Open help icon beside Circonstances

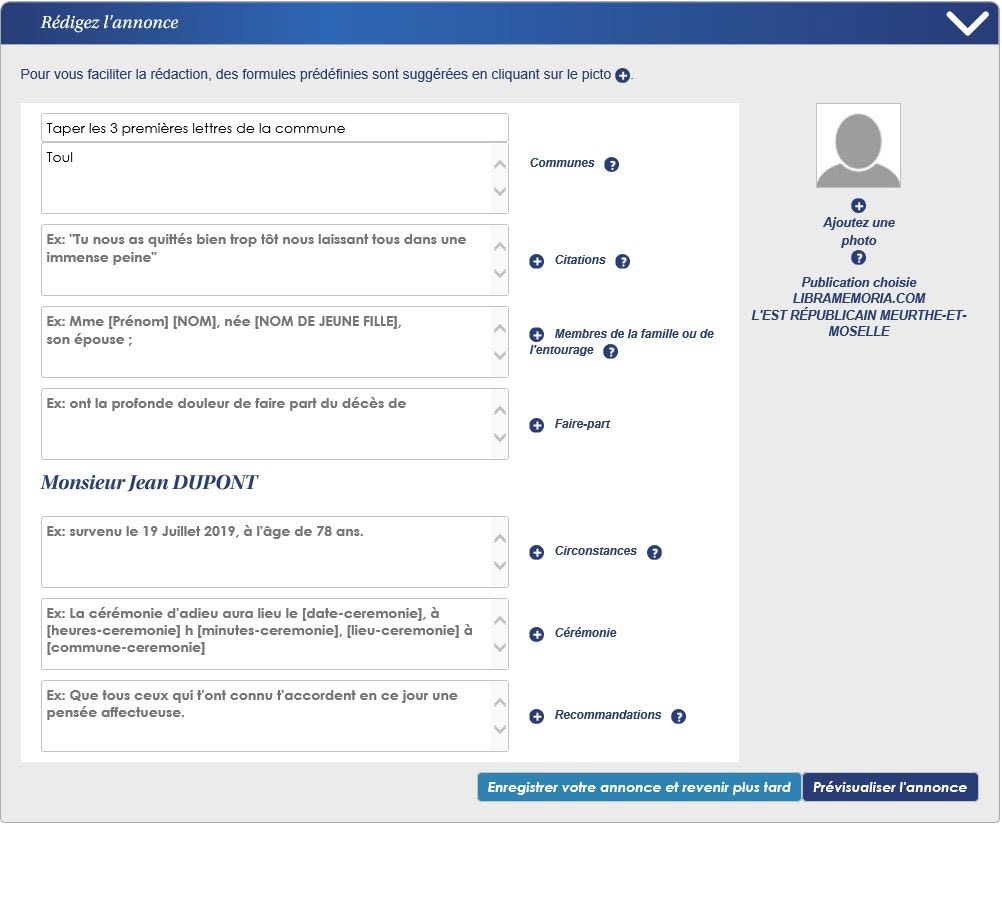click(x=654, y=553)
